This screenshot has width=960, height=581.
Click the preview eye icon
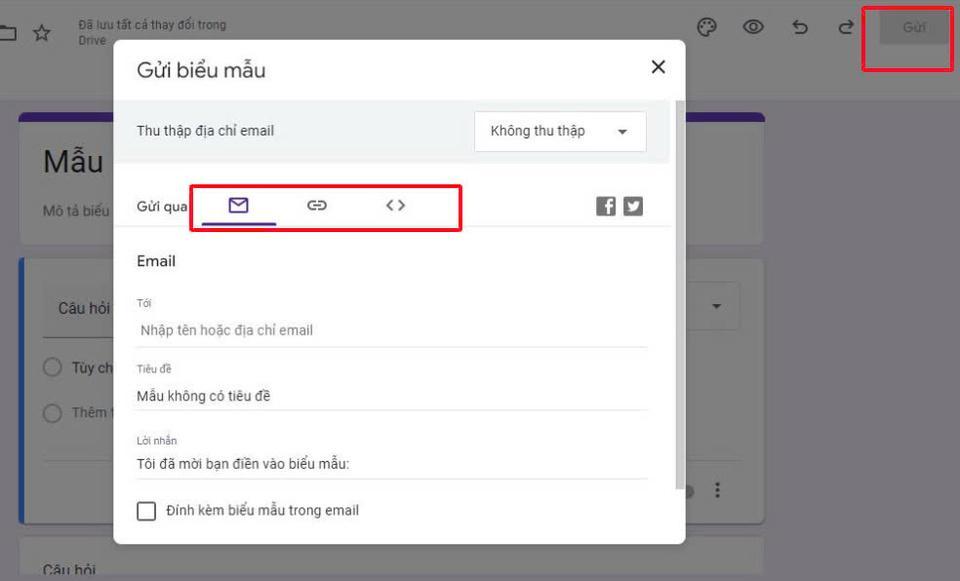point(753,28)
